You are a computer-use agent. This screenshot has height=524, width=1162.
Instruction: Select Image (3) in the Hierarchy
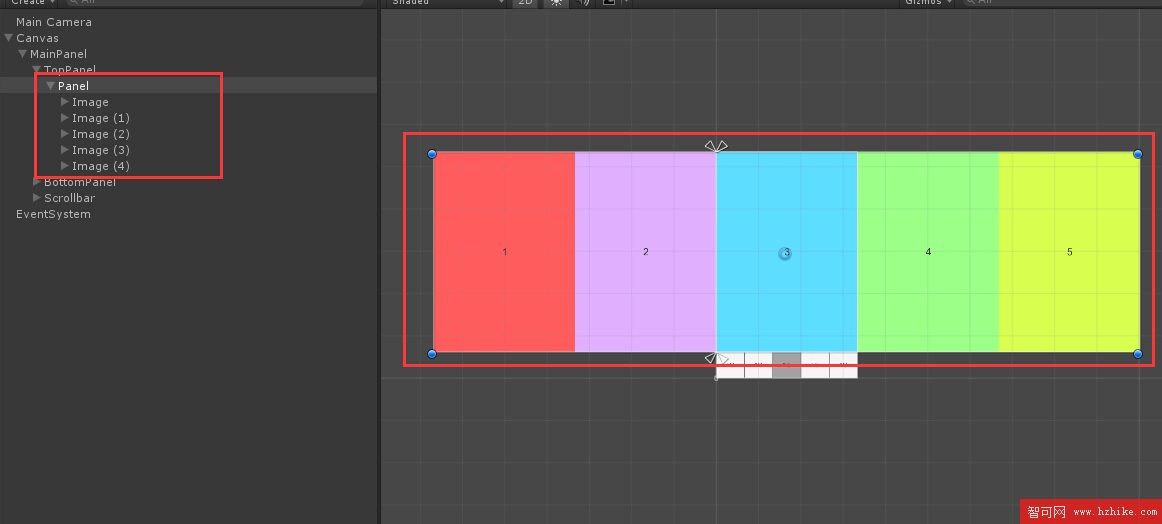point(101,150)
